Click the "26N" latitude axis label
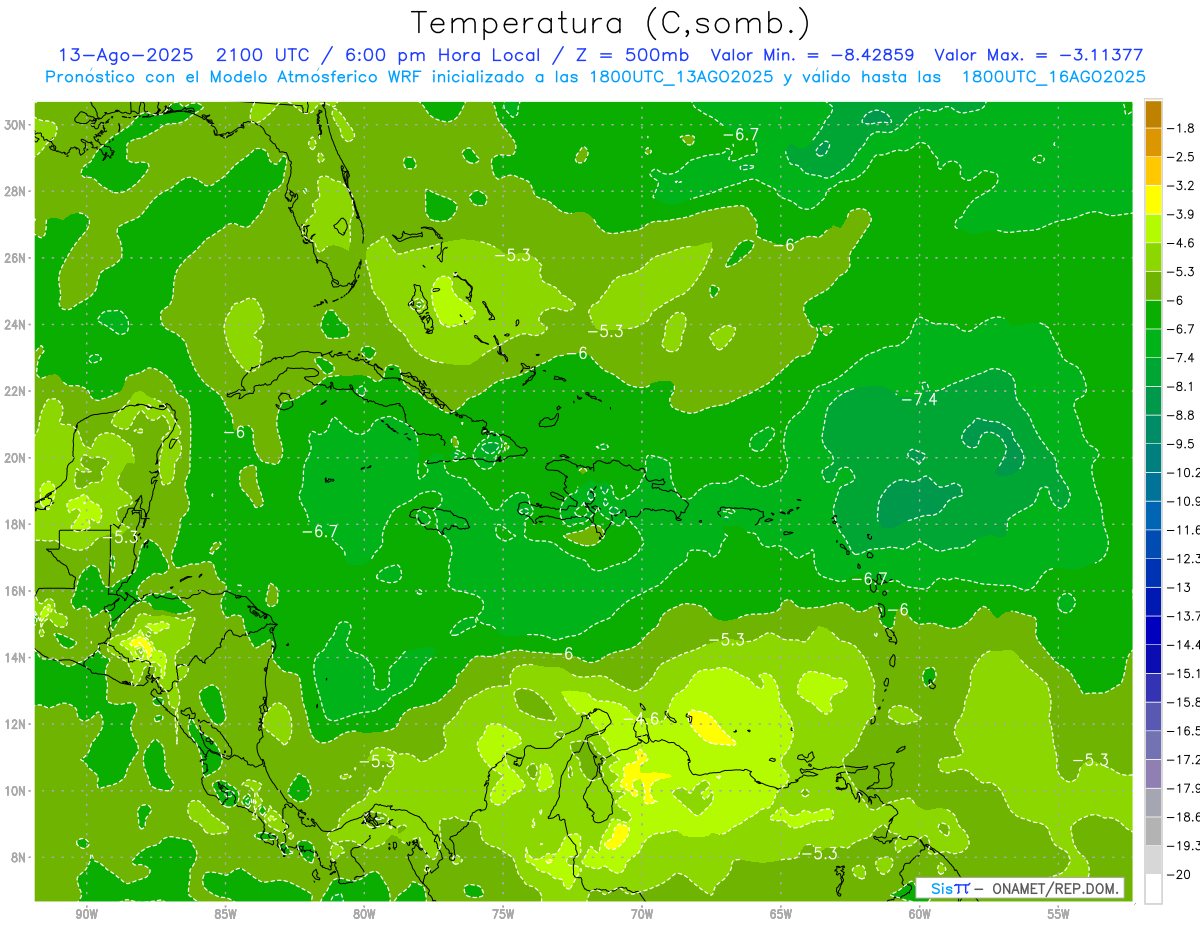The height and width of the screenshot is (927, 1200). [x=15, y=258]
